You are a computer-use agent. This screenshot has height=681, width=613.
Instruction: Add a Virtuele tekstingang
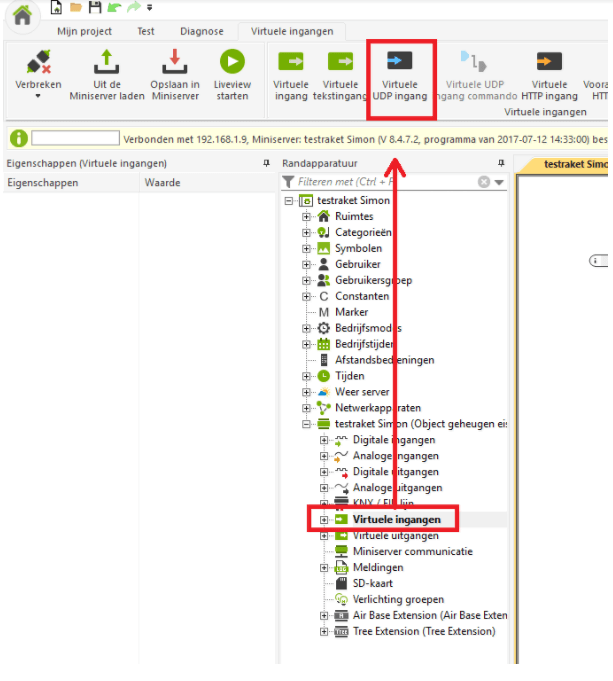click(341, 63)
